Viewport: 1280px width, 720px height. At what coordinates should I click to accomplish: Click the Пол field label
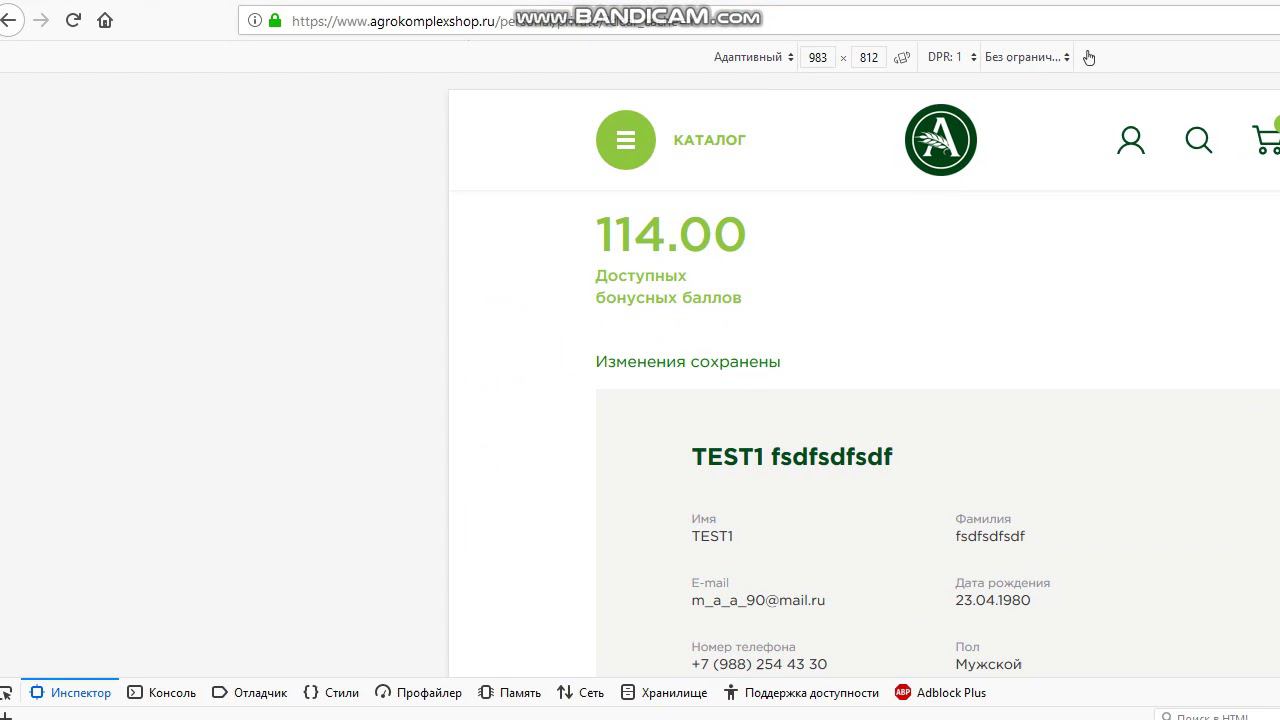pyautogui.click(x=968, y=647)
